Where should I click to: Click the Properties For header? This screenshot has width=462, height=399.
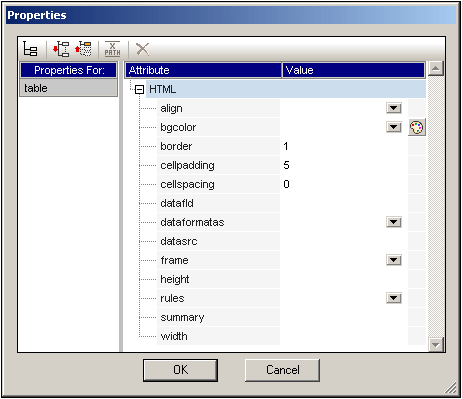69,70
